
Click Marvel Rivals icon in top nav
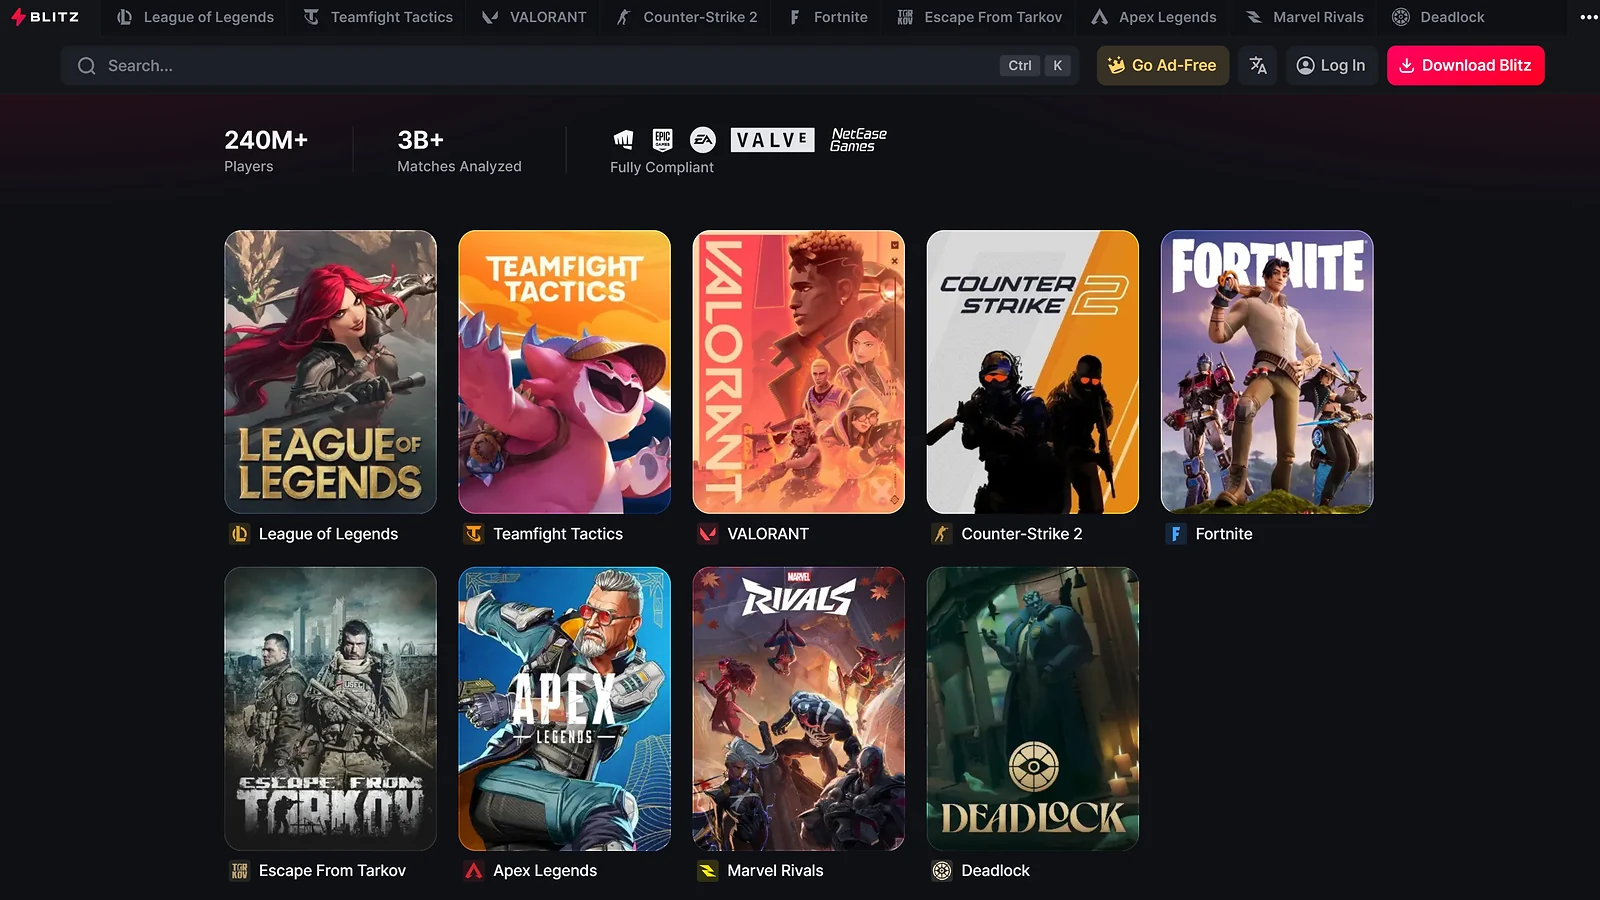(1253, 17)
